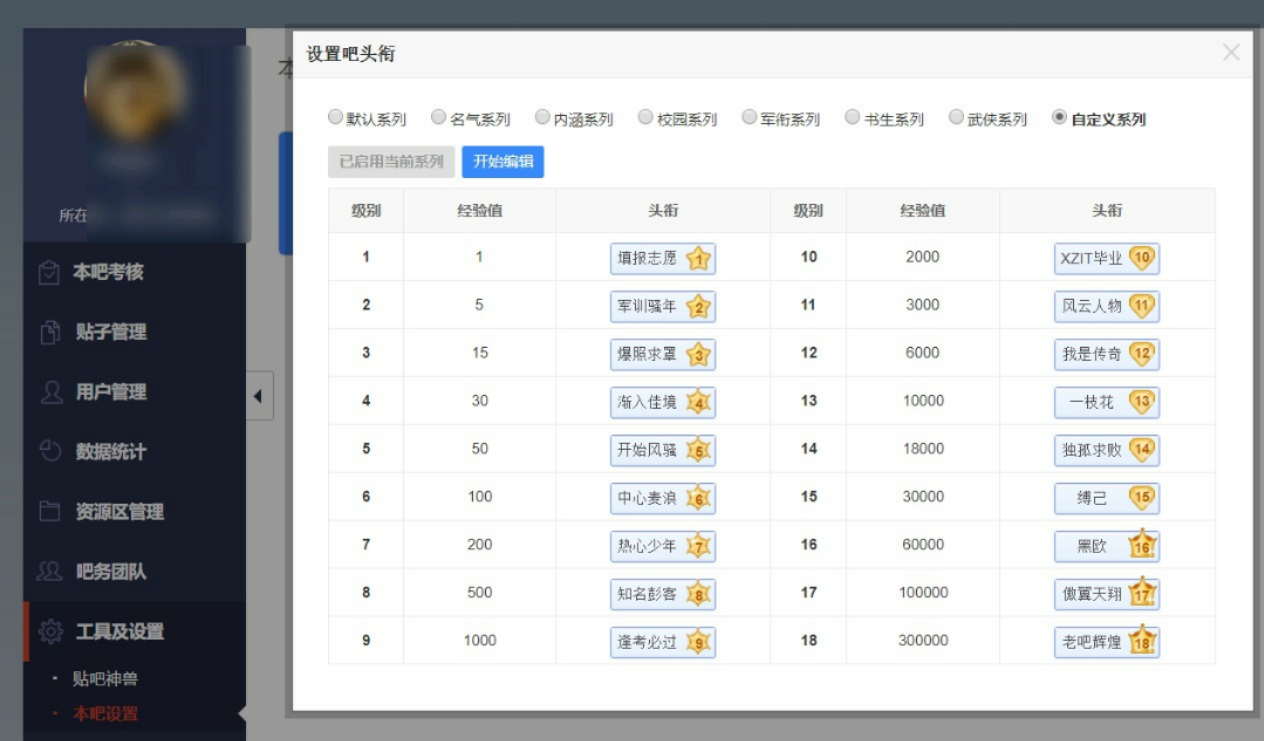Image resolution: width=1264 pixels, height=741 pixels.
Task: Click the 数据统计 chart icon
Action: (x=50, y=451)
